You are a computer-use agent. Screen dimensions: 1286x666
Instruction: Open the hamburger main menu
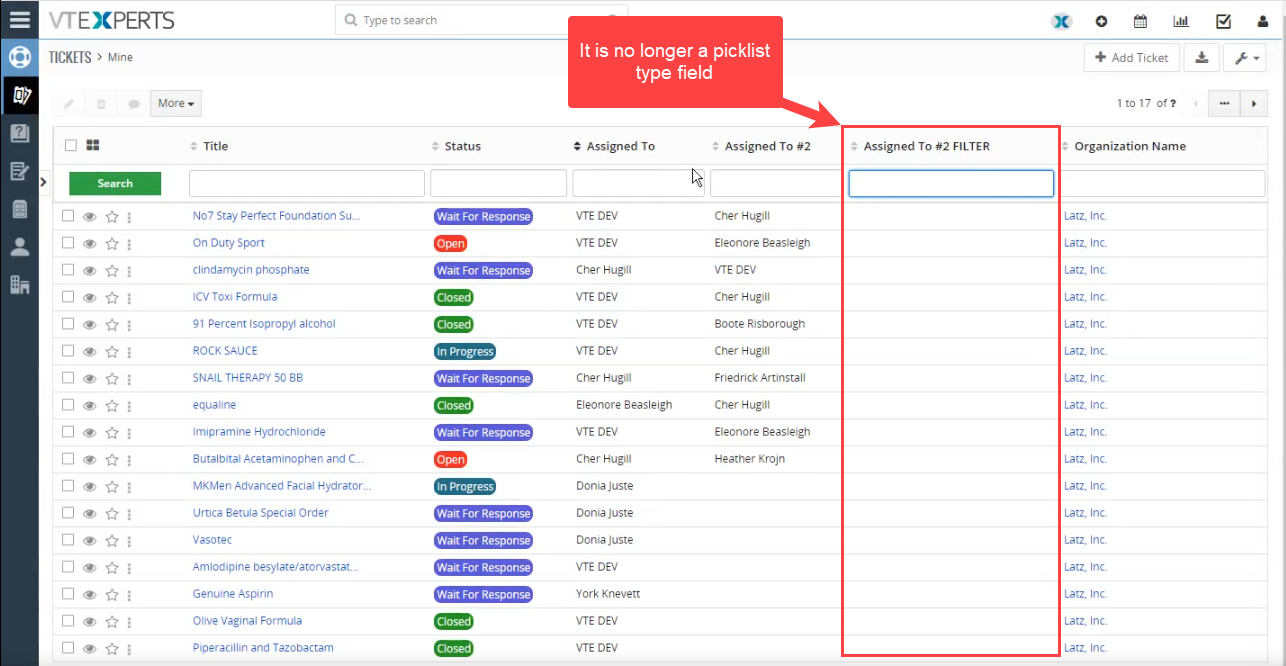coord(19,19)
